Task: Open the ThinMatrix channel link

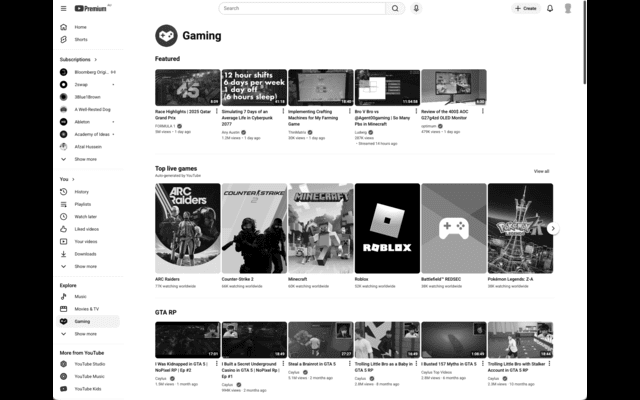Action: [297, 132]
